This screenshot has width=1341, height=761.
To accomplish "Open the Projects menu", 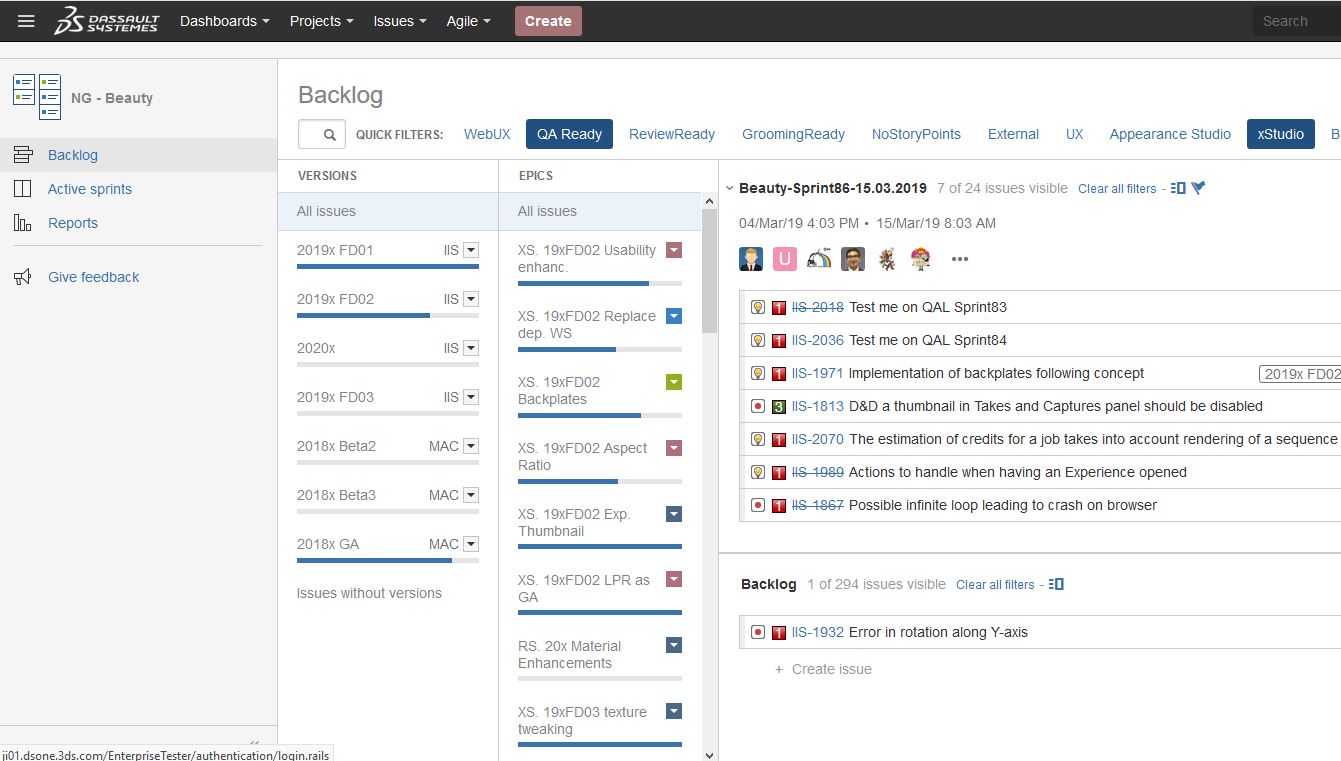I will 320,20.
